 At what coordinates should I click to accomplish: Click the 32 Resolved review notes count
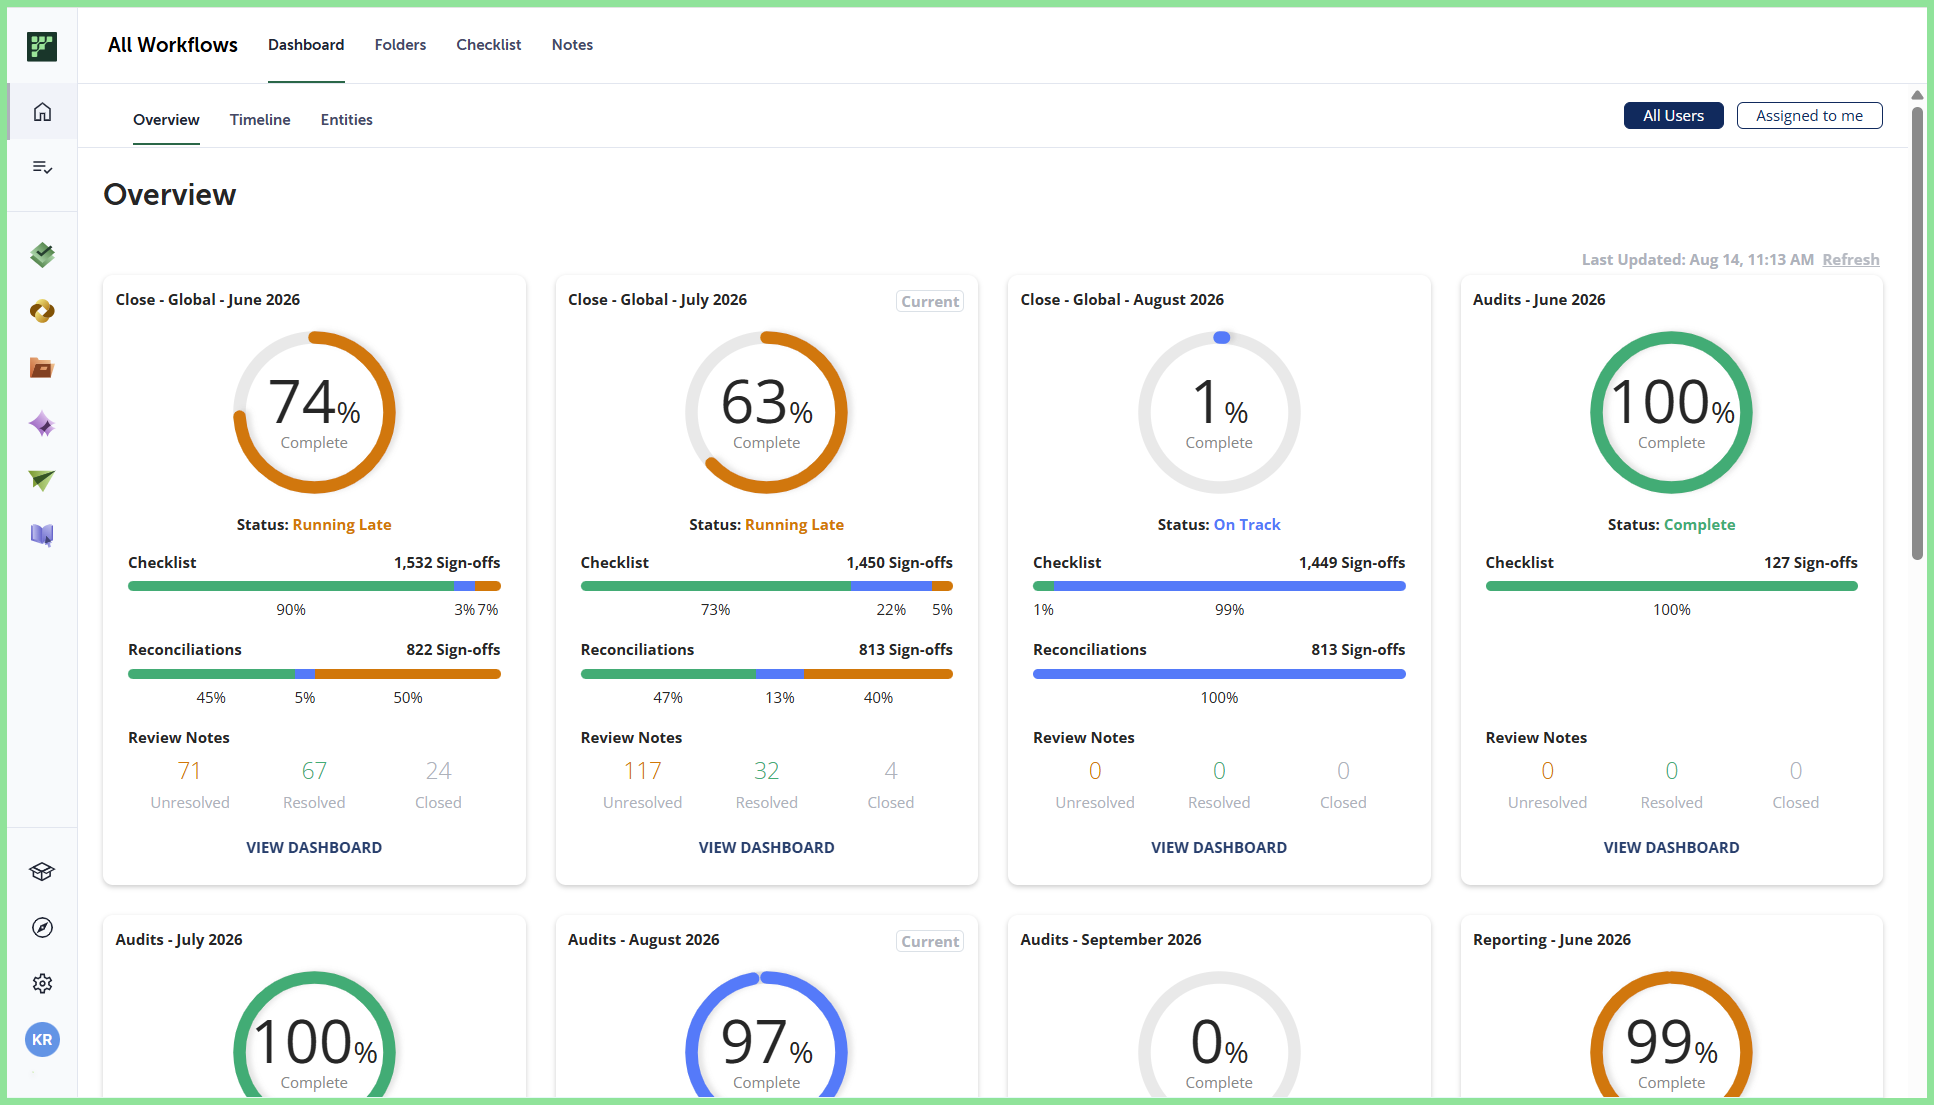click(x=766, y=771)
